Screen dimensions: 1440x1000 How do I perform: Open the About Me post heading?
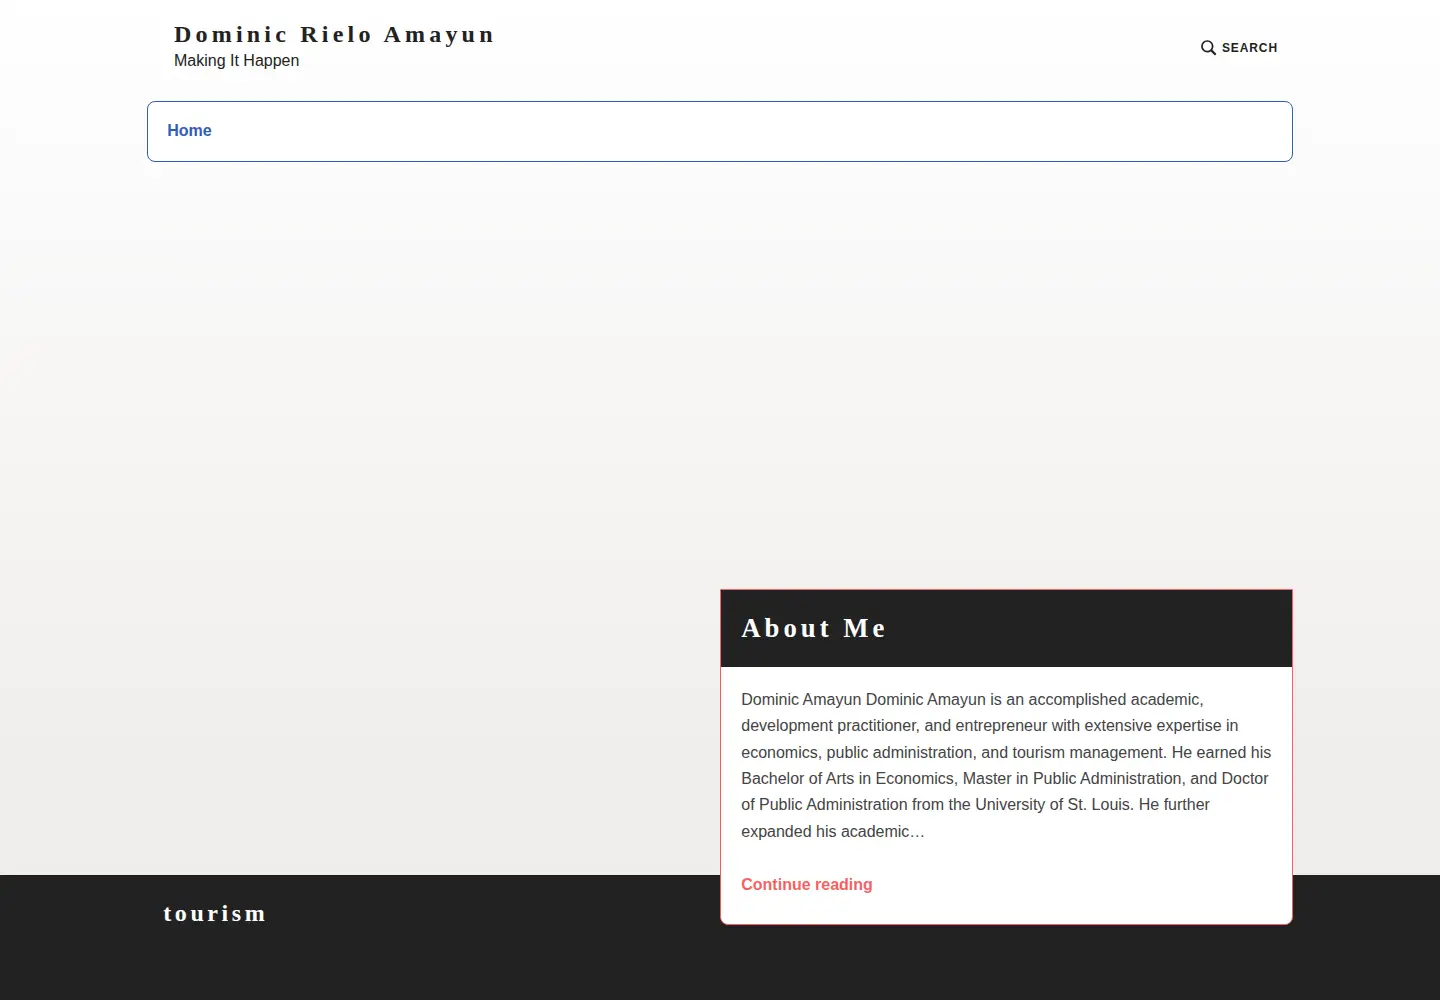[x=814, y=628]
